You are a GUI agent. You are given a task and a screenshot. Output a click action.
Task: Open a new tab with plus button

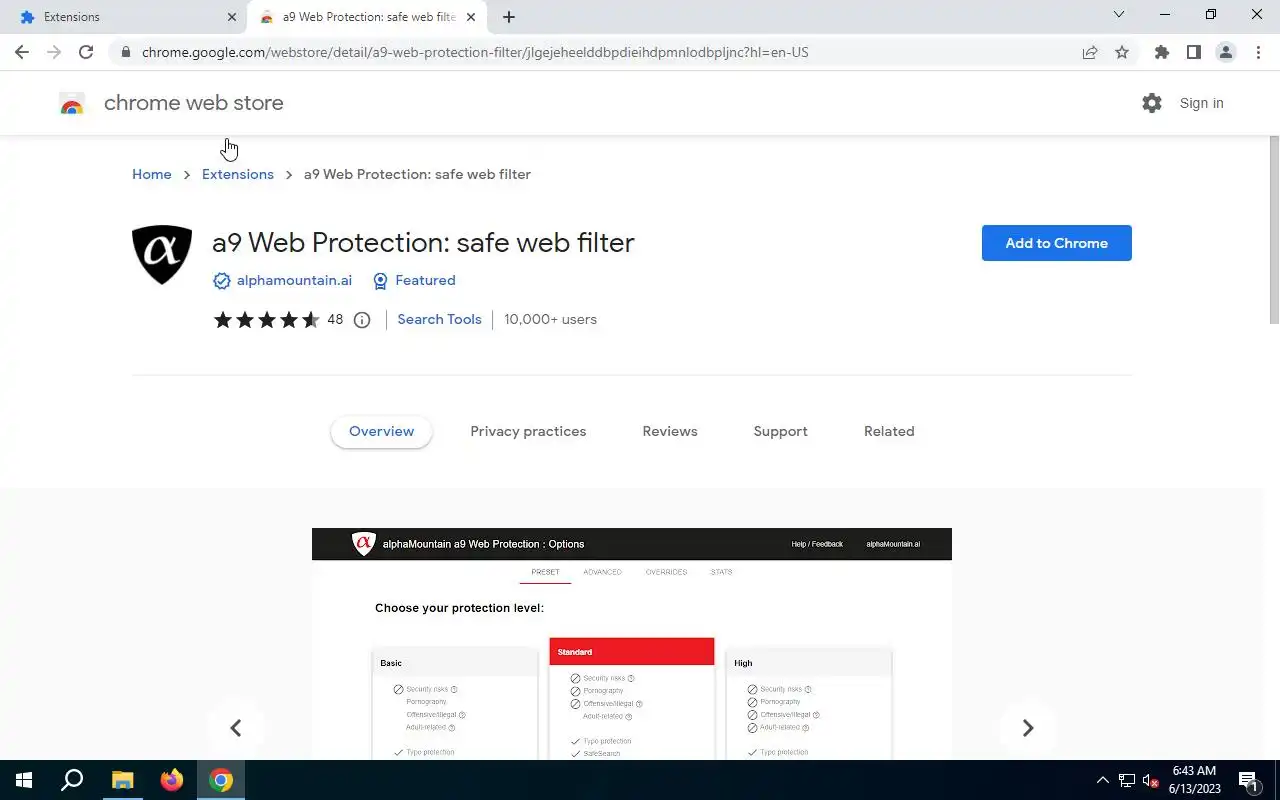[509, 17]
